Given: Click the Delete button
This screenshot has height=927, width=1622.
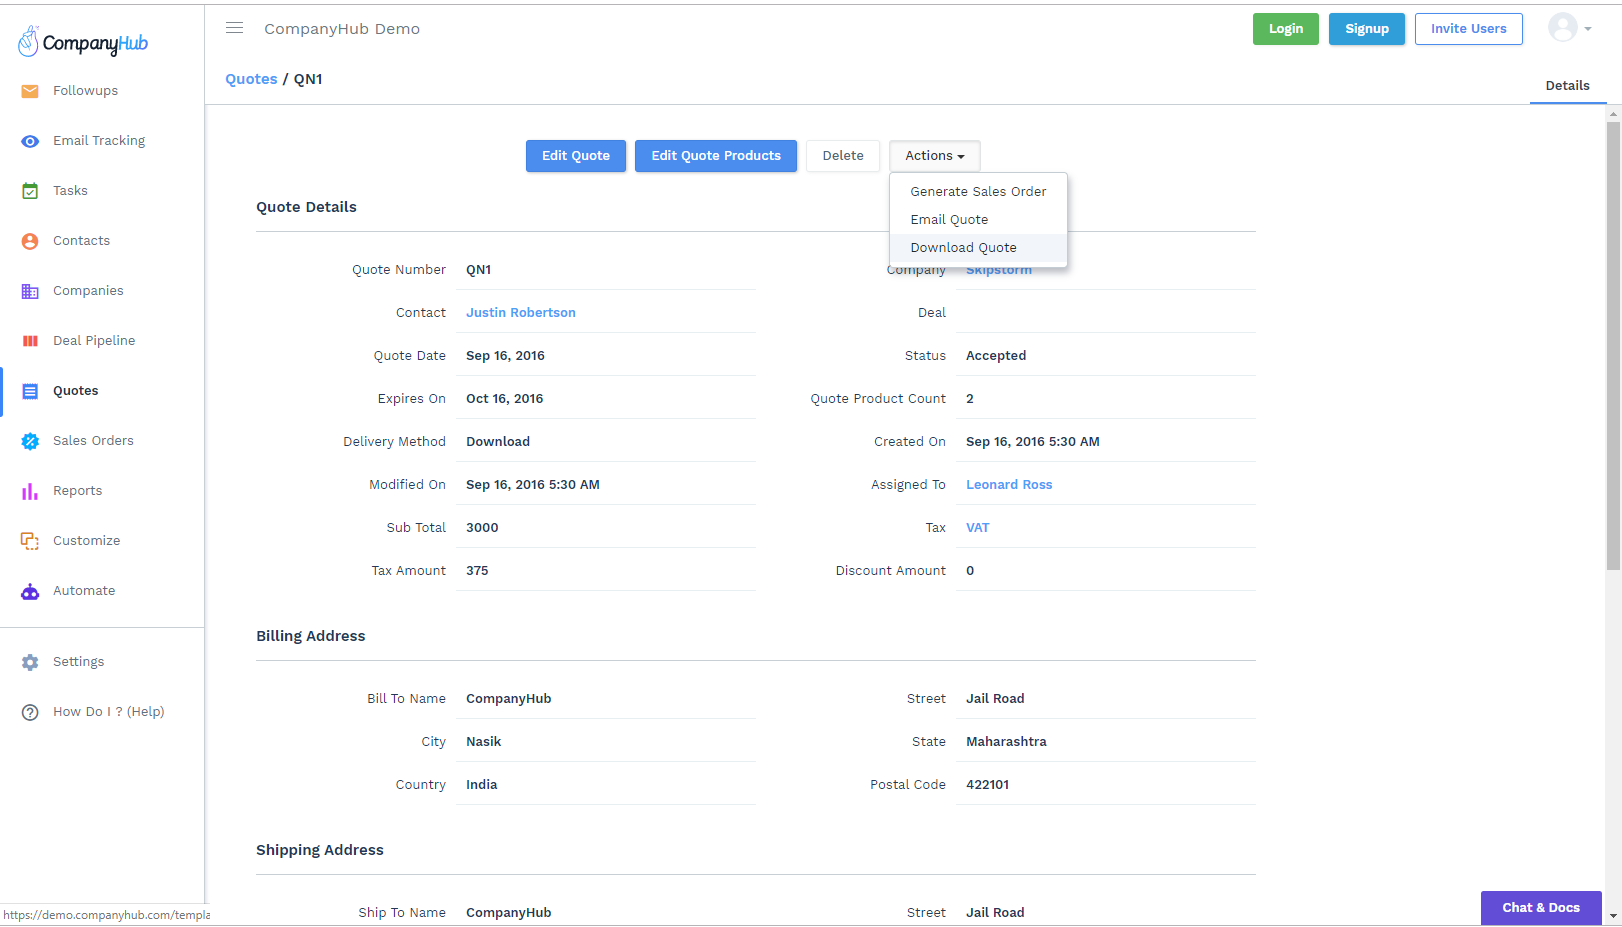Looking at the screenshot, I should tap(843, 156).
